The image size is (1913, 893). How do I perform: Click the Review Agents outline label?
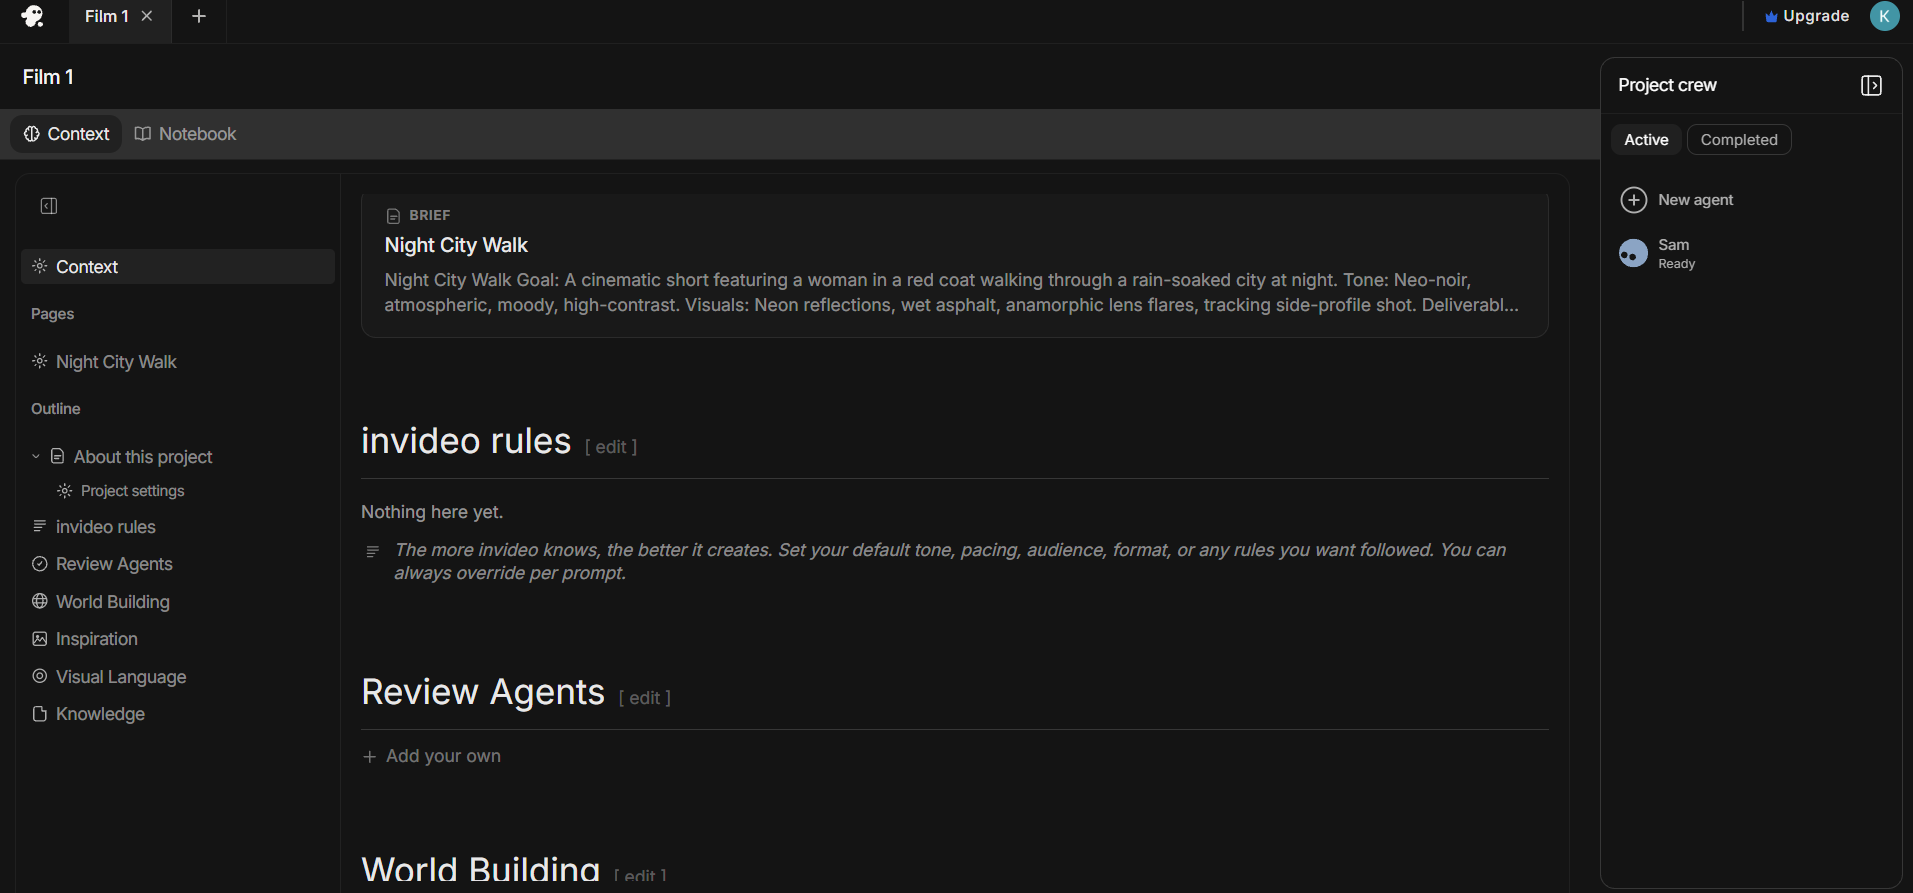114,564
